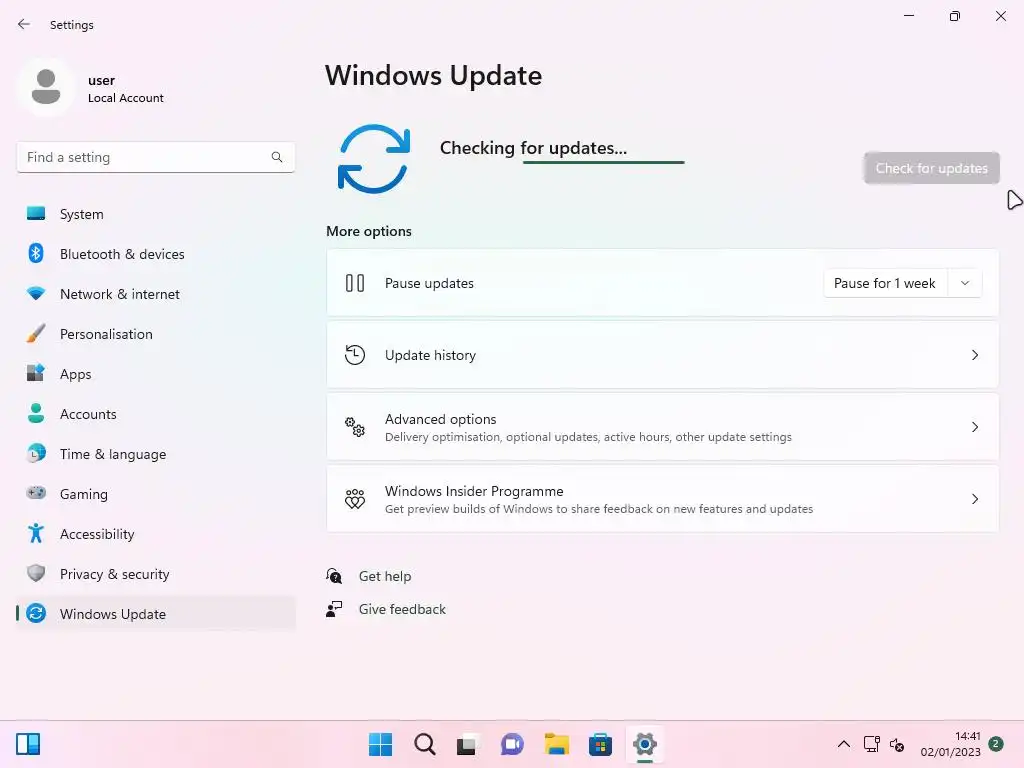Open the Start menu on taskbar
The image size is (1024, 768).
click(381, 744)
